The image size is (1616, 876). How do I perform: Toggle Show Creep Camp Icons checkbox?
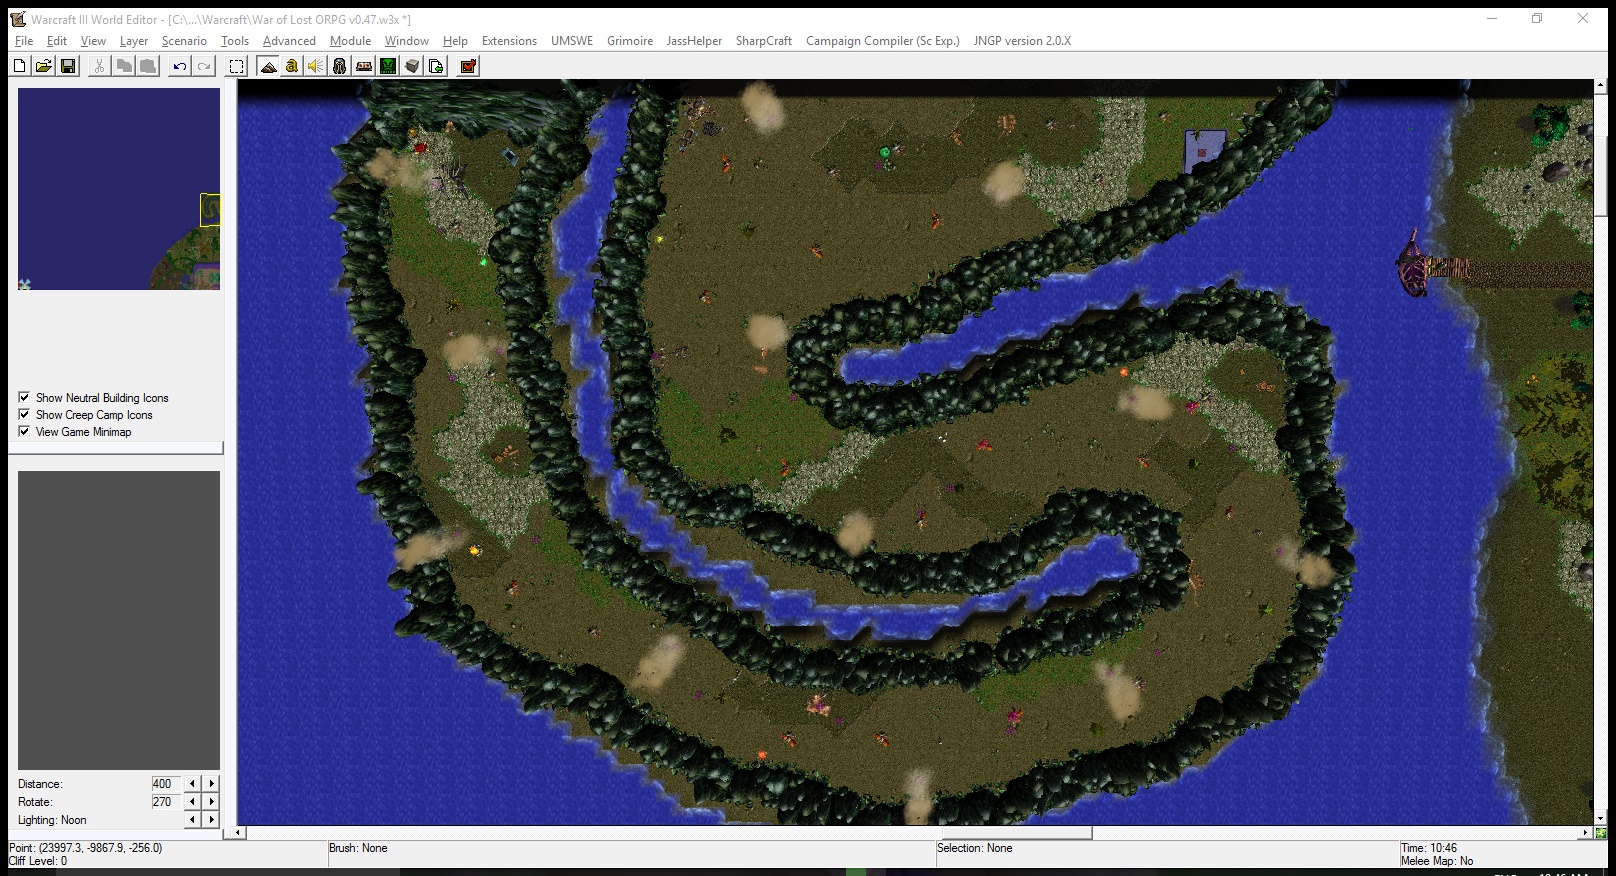pyautogui.click(x=24, y=414)
